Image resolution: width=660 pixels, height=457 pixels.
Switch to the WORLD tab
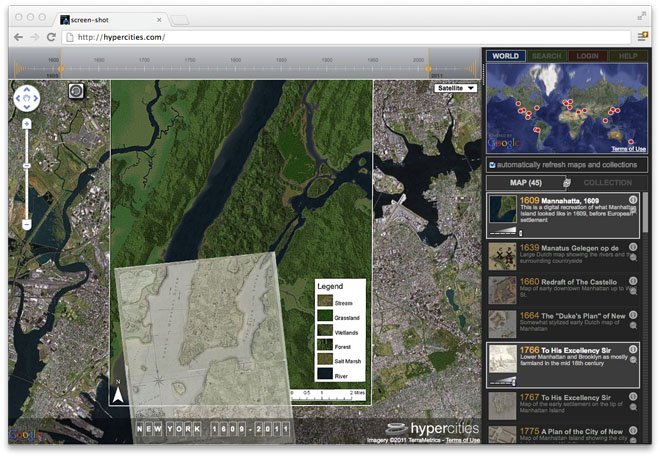[x=505, y=56]
